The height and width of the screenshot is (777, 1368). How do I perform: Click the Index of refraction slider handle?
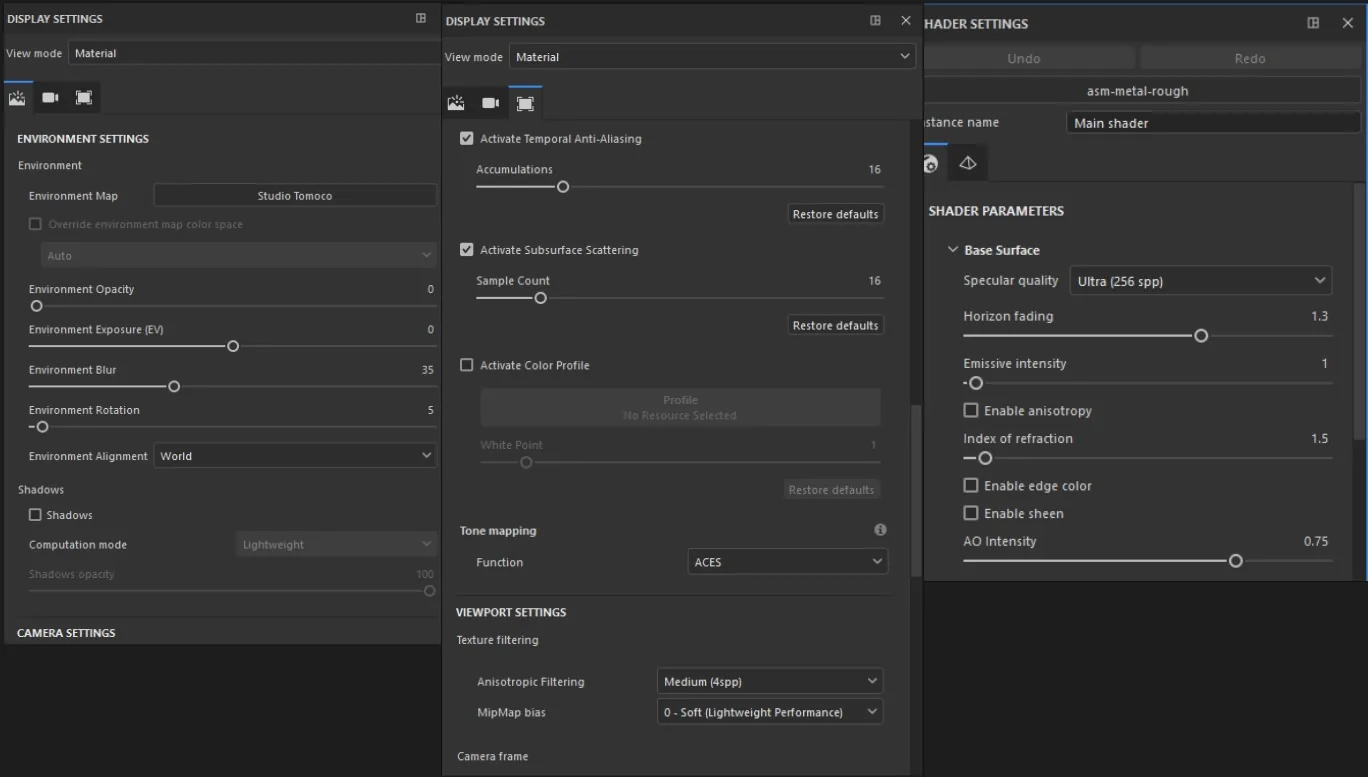coord(985,458)
